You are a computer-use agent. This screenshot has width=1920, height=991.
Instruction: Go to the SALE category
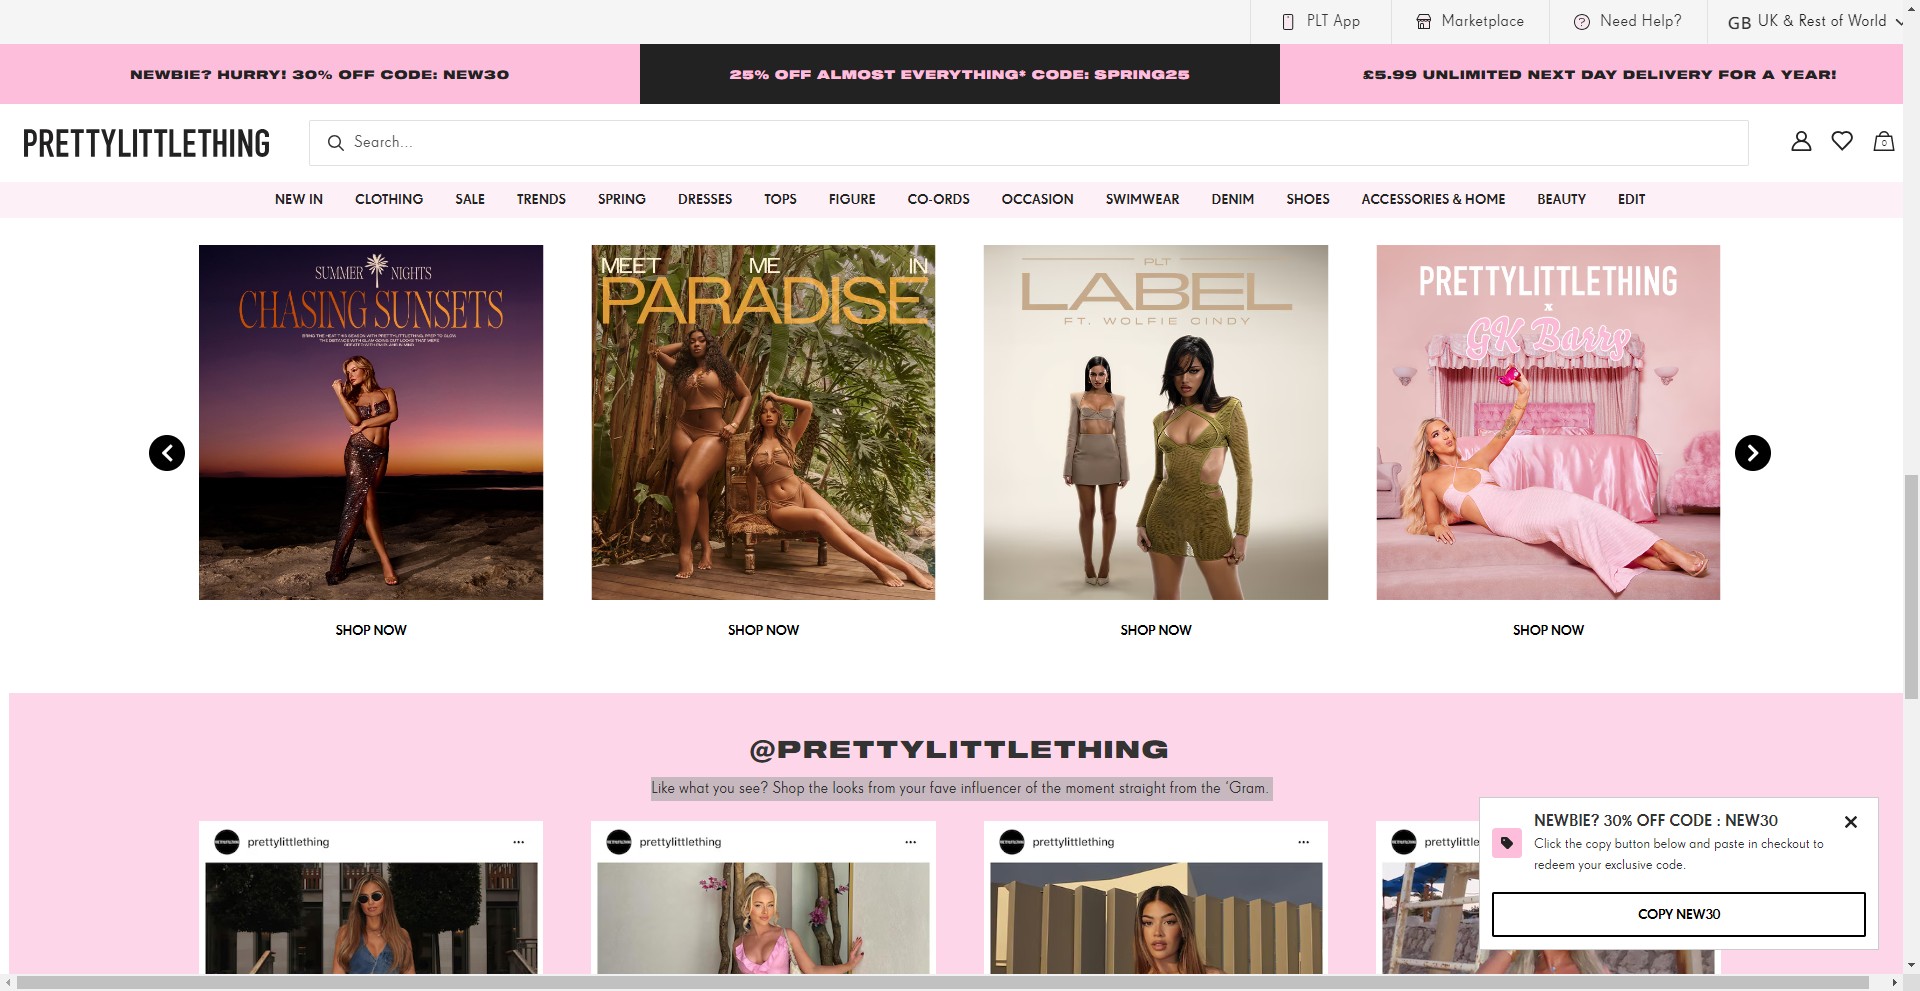[470, 199]
